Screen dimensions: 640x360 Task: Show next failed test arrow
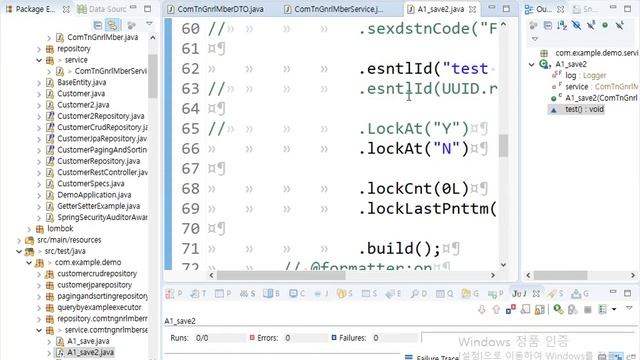pos(482,309)
